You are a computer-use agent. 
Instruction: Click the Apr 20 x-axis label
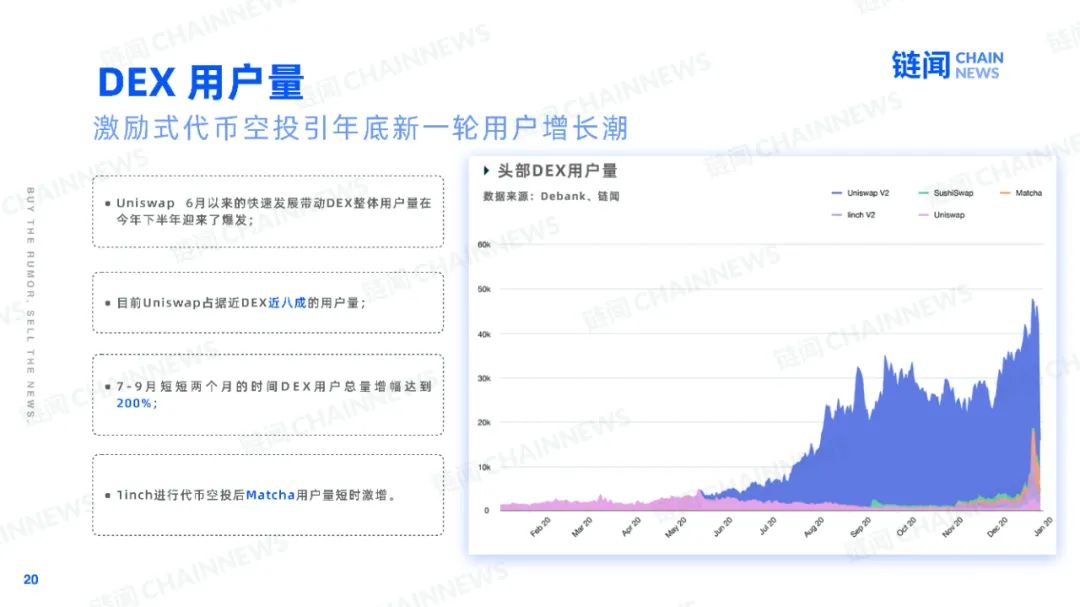(631, 526)
